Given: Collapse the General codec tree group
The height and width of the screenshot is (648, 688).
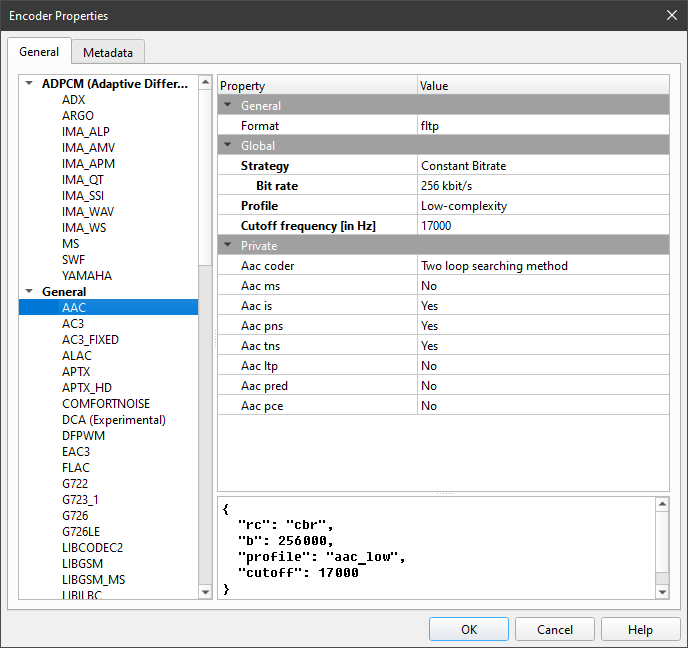Looking at the screenshot, I should [x=29, y=292].
